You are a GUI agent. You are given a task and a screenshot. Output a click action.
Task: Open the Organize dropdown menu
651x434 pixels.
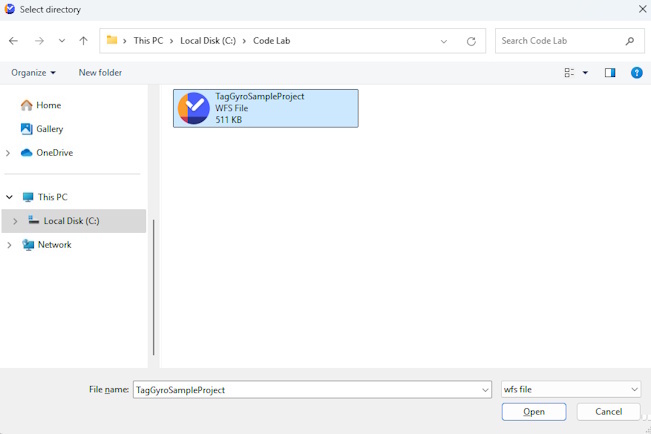click(x=34, y=73)
